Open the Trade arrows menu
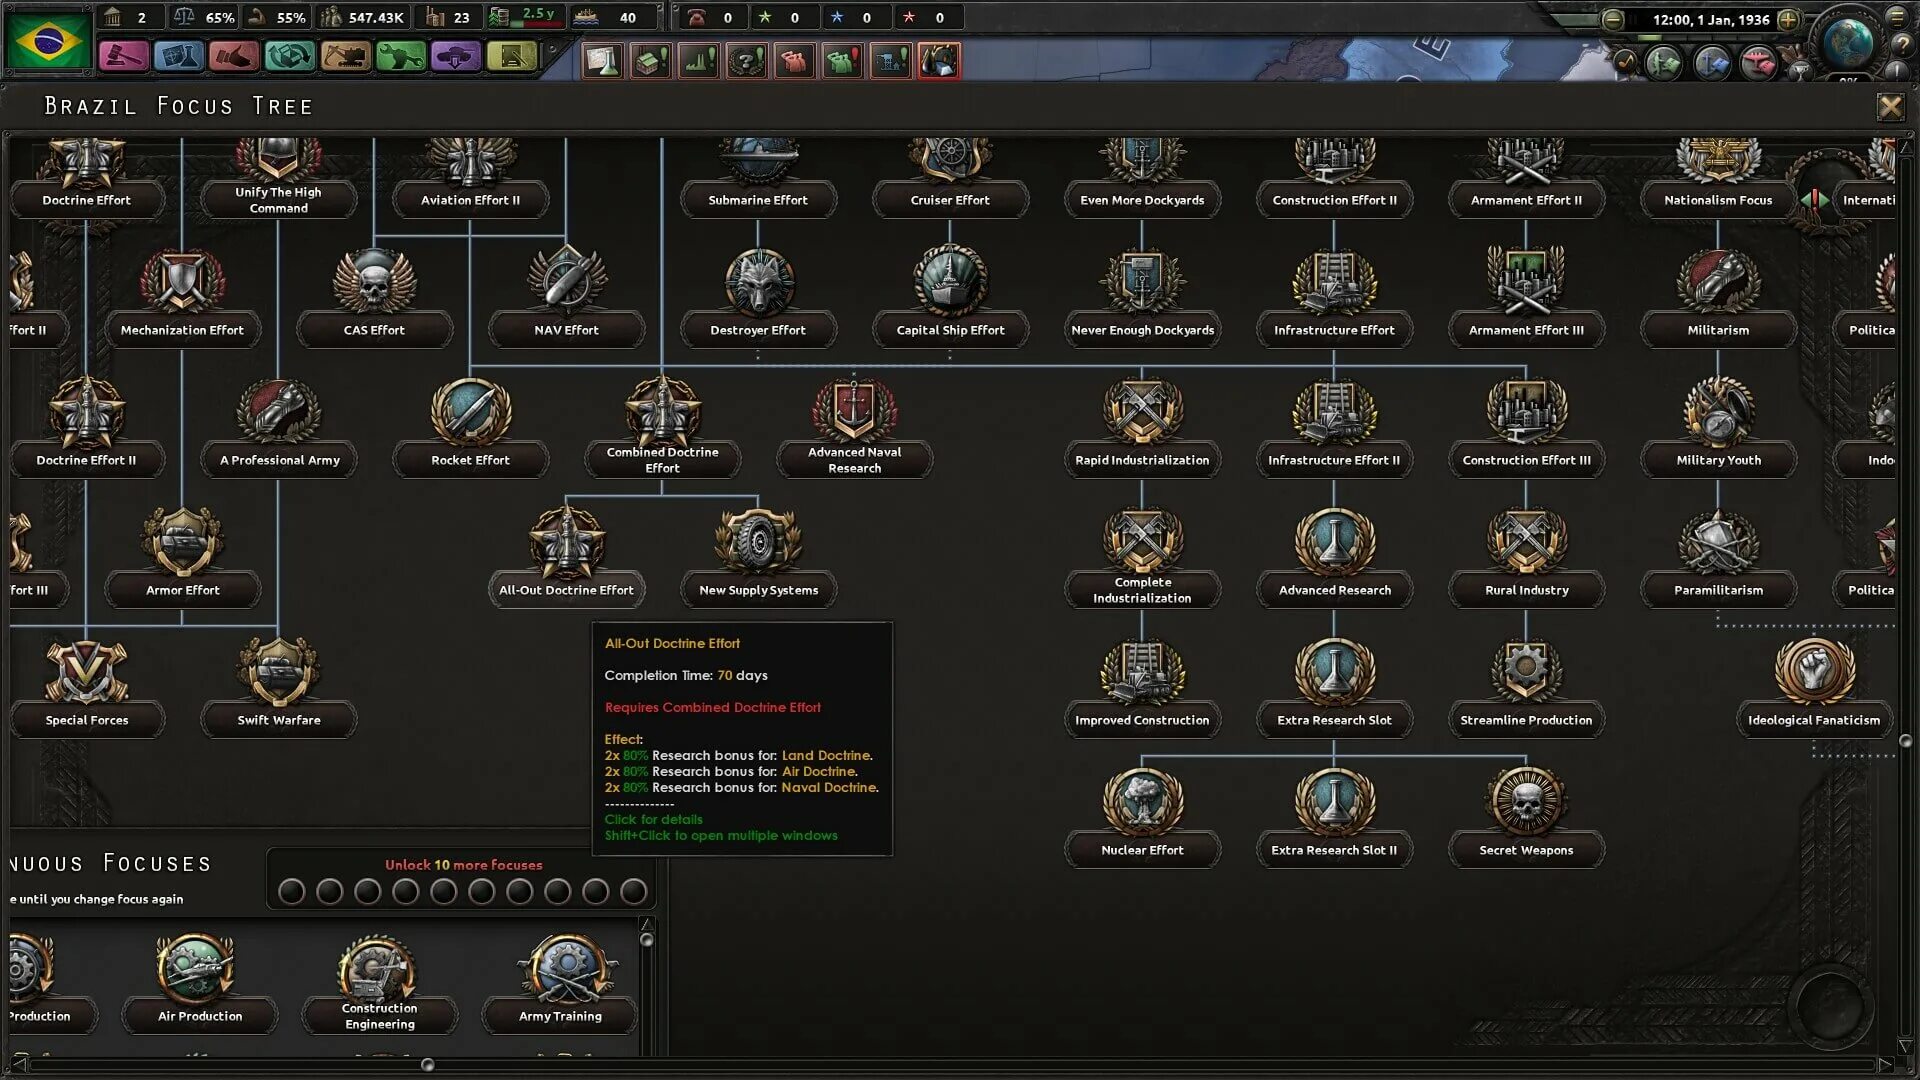 tap(289, 57)
